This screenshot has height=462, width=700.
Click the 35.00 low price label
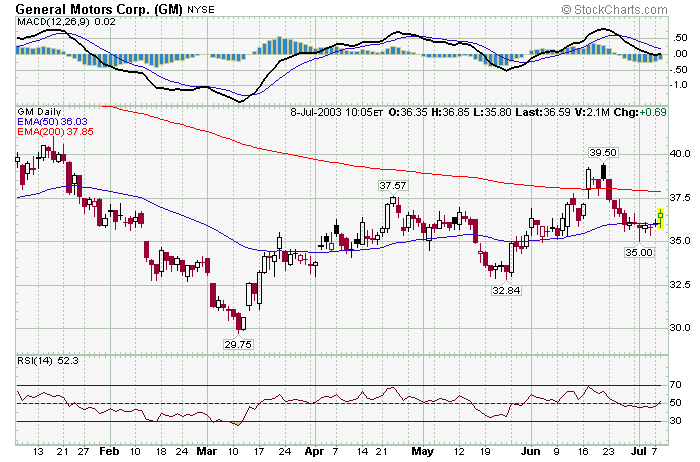coord(639,252)
